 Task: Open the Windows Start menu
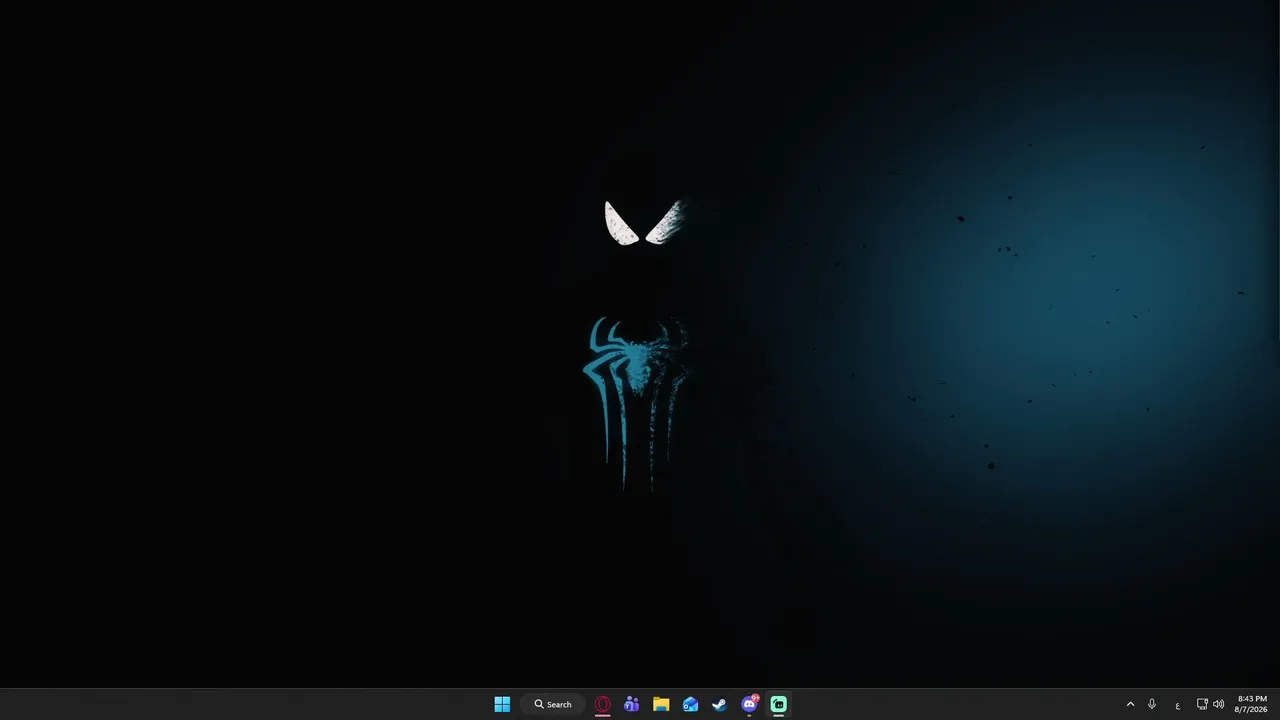click(502, 704)
